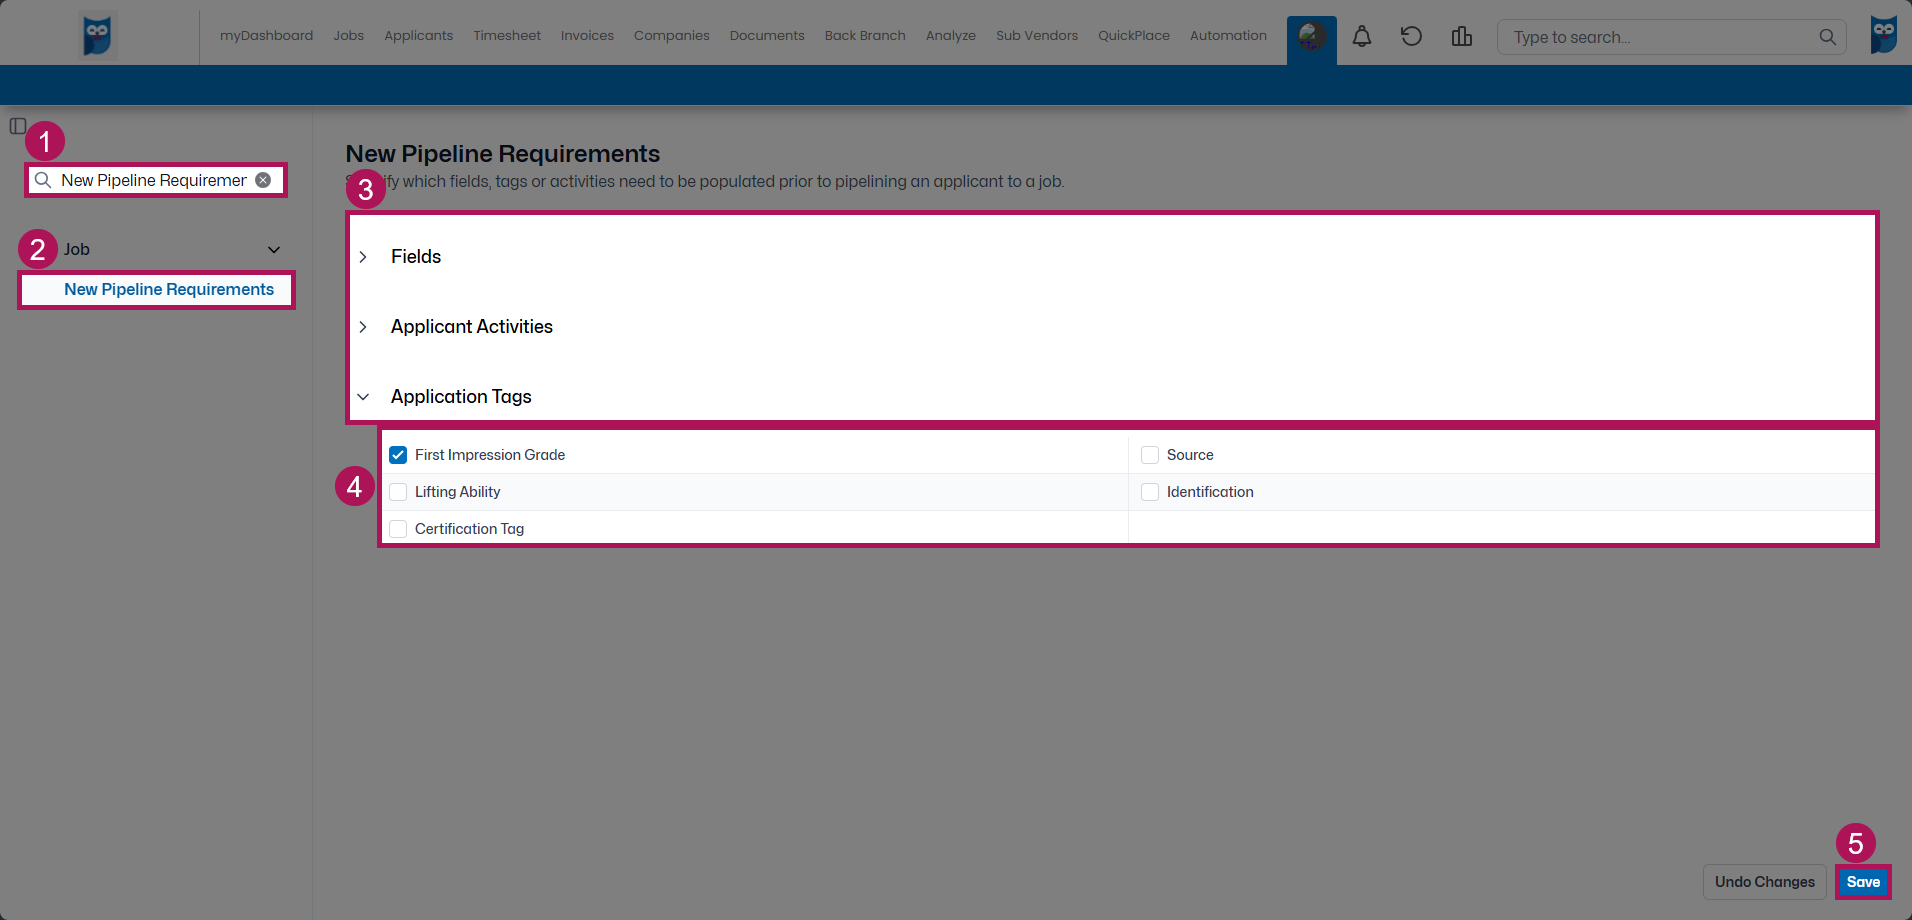The width and height of the screenshot is (1912, 920).
Task: Open the notifications bell
Action: point(1362,37)
